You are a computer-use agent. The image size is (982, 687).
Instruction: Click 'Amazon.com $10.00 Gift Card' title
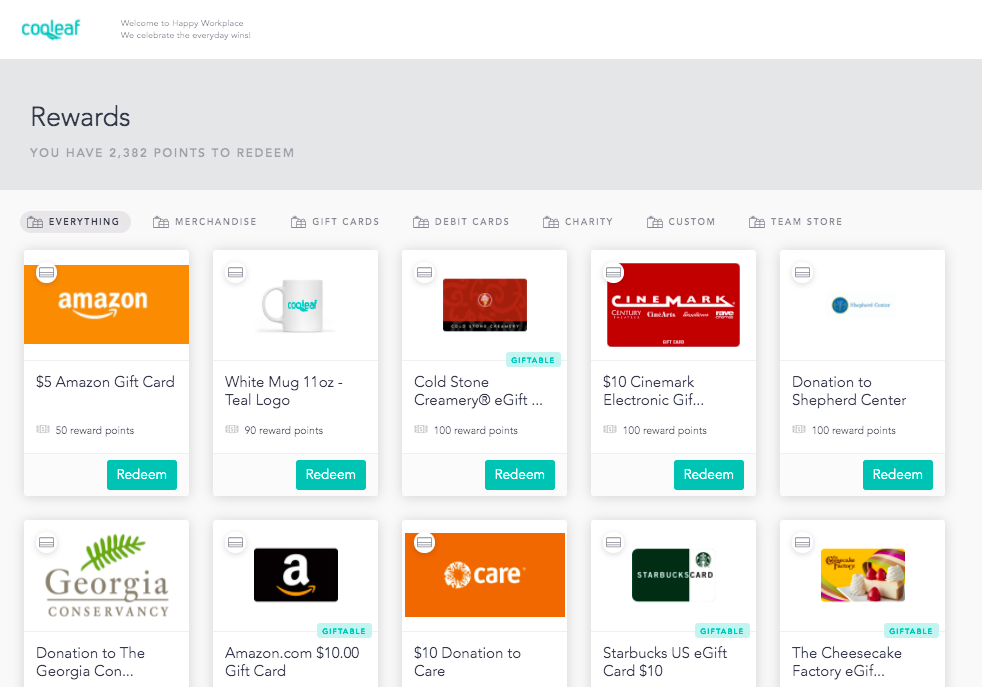(x=292, y=662)
